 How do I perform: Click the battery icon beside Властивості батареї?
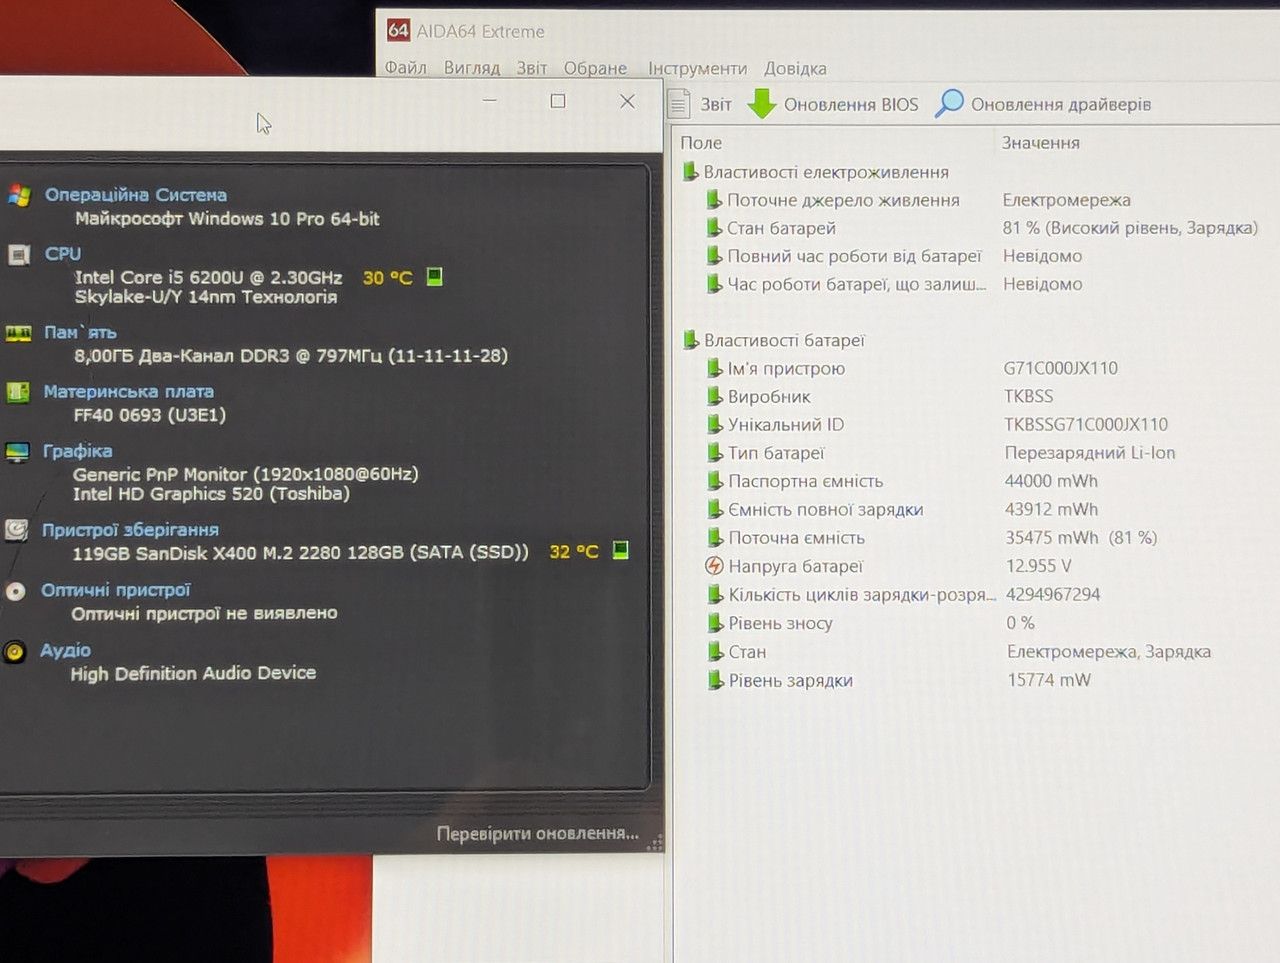[690, 340]
